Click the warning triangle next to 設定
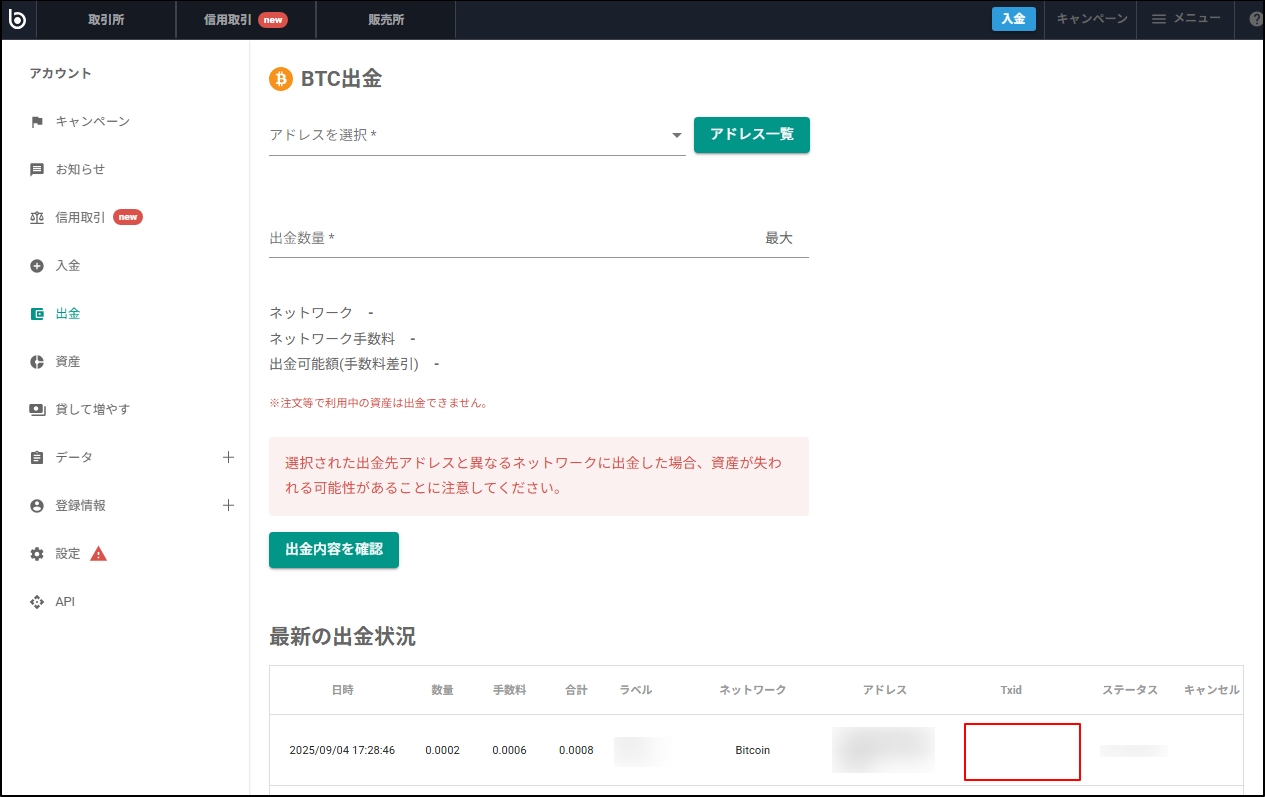Screen dimensions: 1265x797 click(99, 553)
